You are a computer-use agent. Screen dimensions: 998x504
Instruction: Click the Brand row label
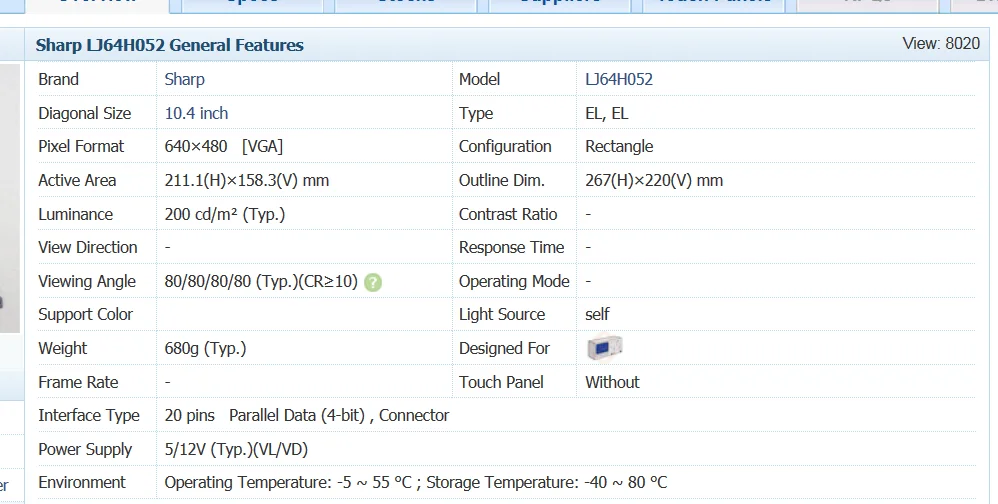pyautogui.click(x=59, y=79)
